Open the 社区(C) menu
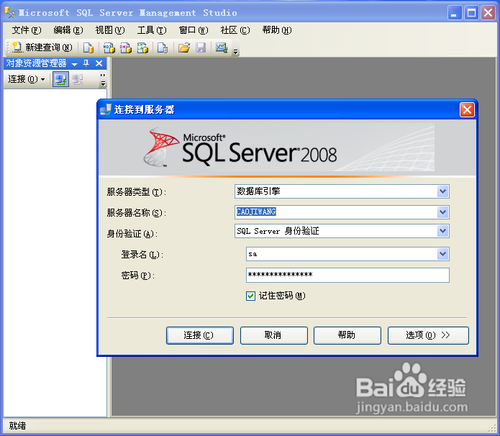This screenshot has width=500, height=436. 235,30
